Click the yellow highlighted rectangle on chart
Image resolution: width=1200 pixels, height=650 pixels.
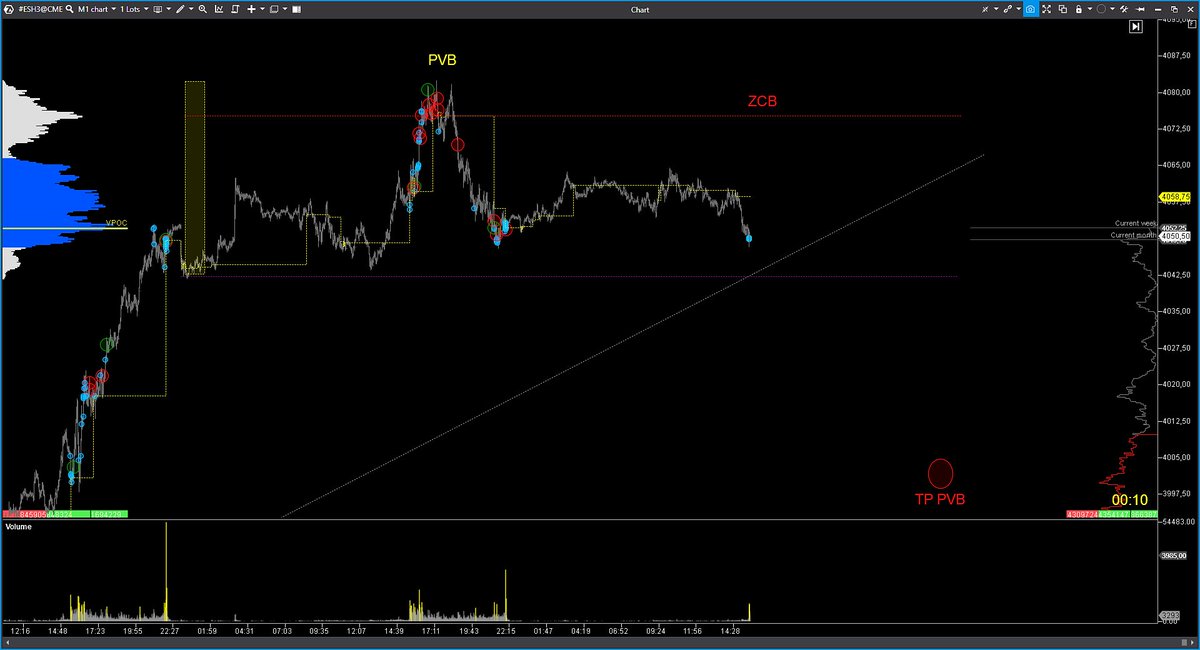[195, 177]
